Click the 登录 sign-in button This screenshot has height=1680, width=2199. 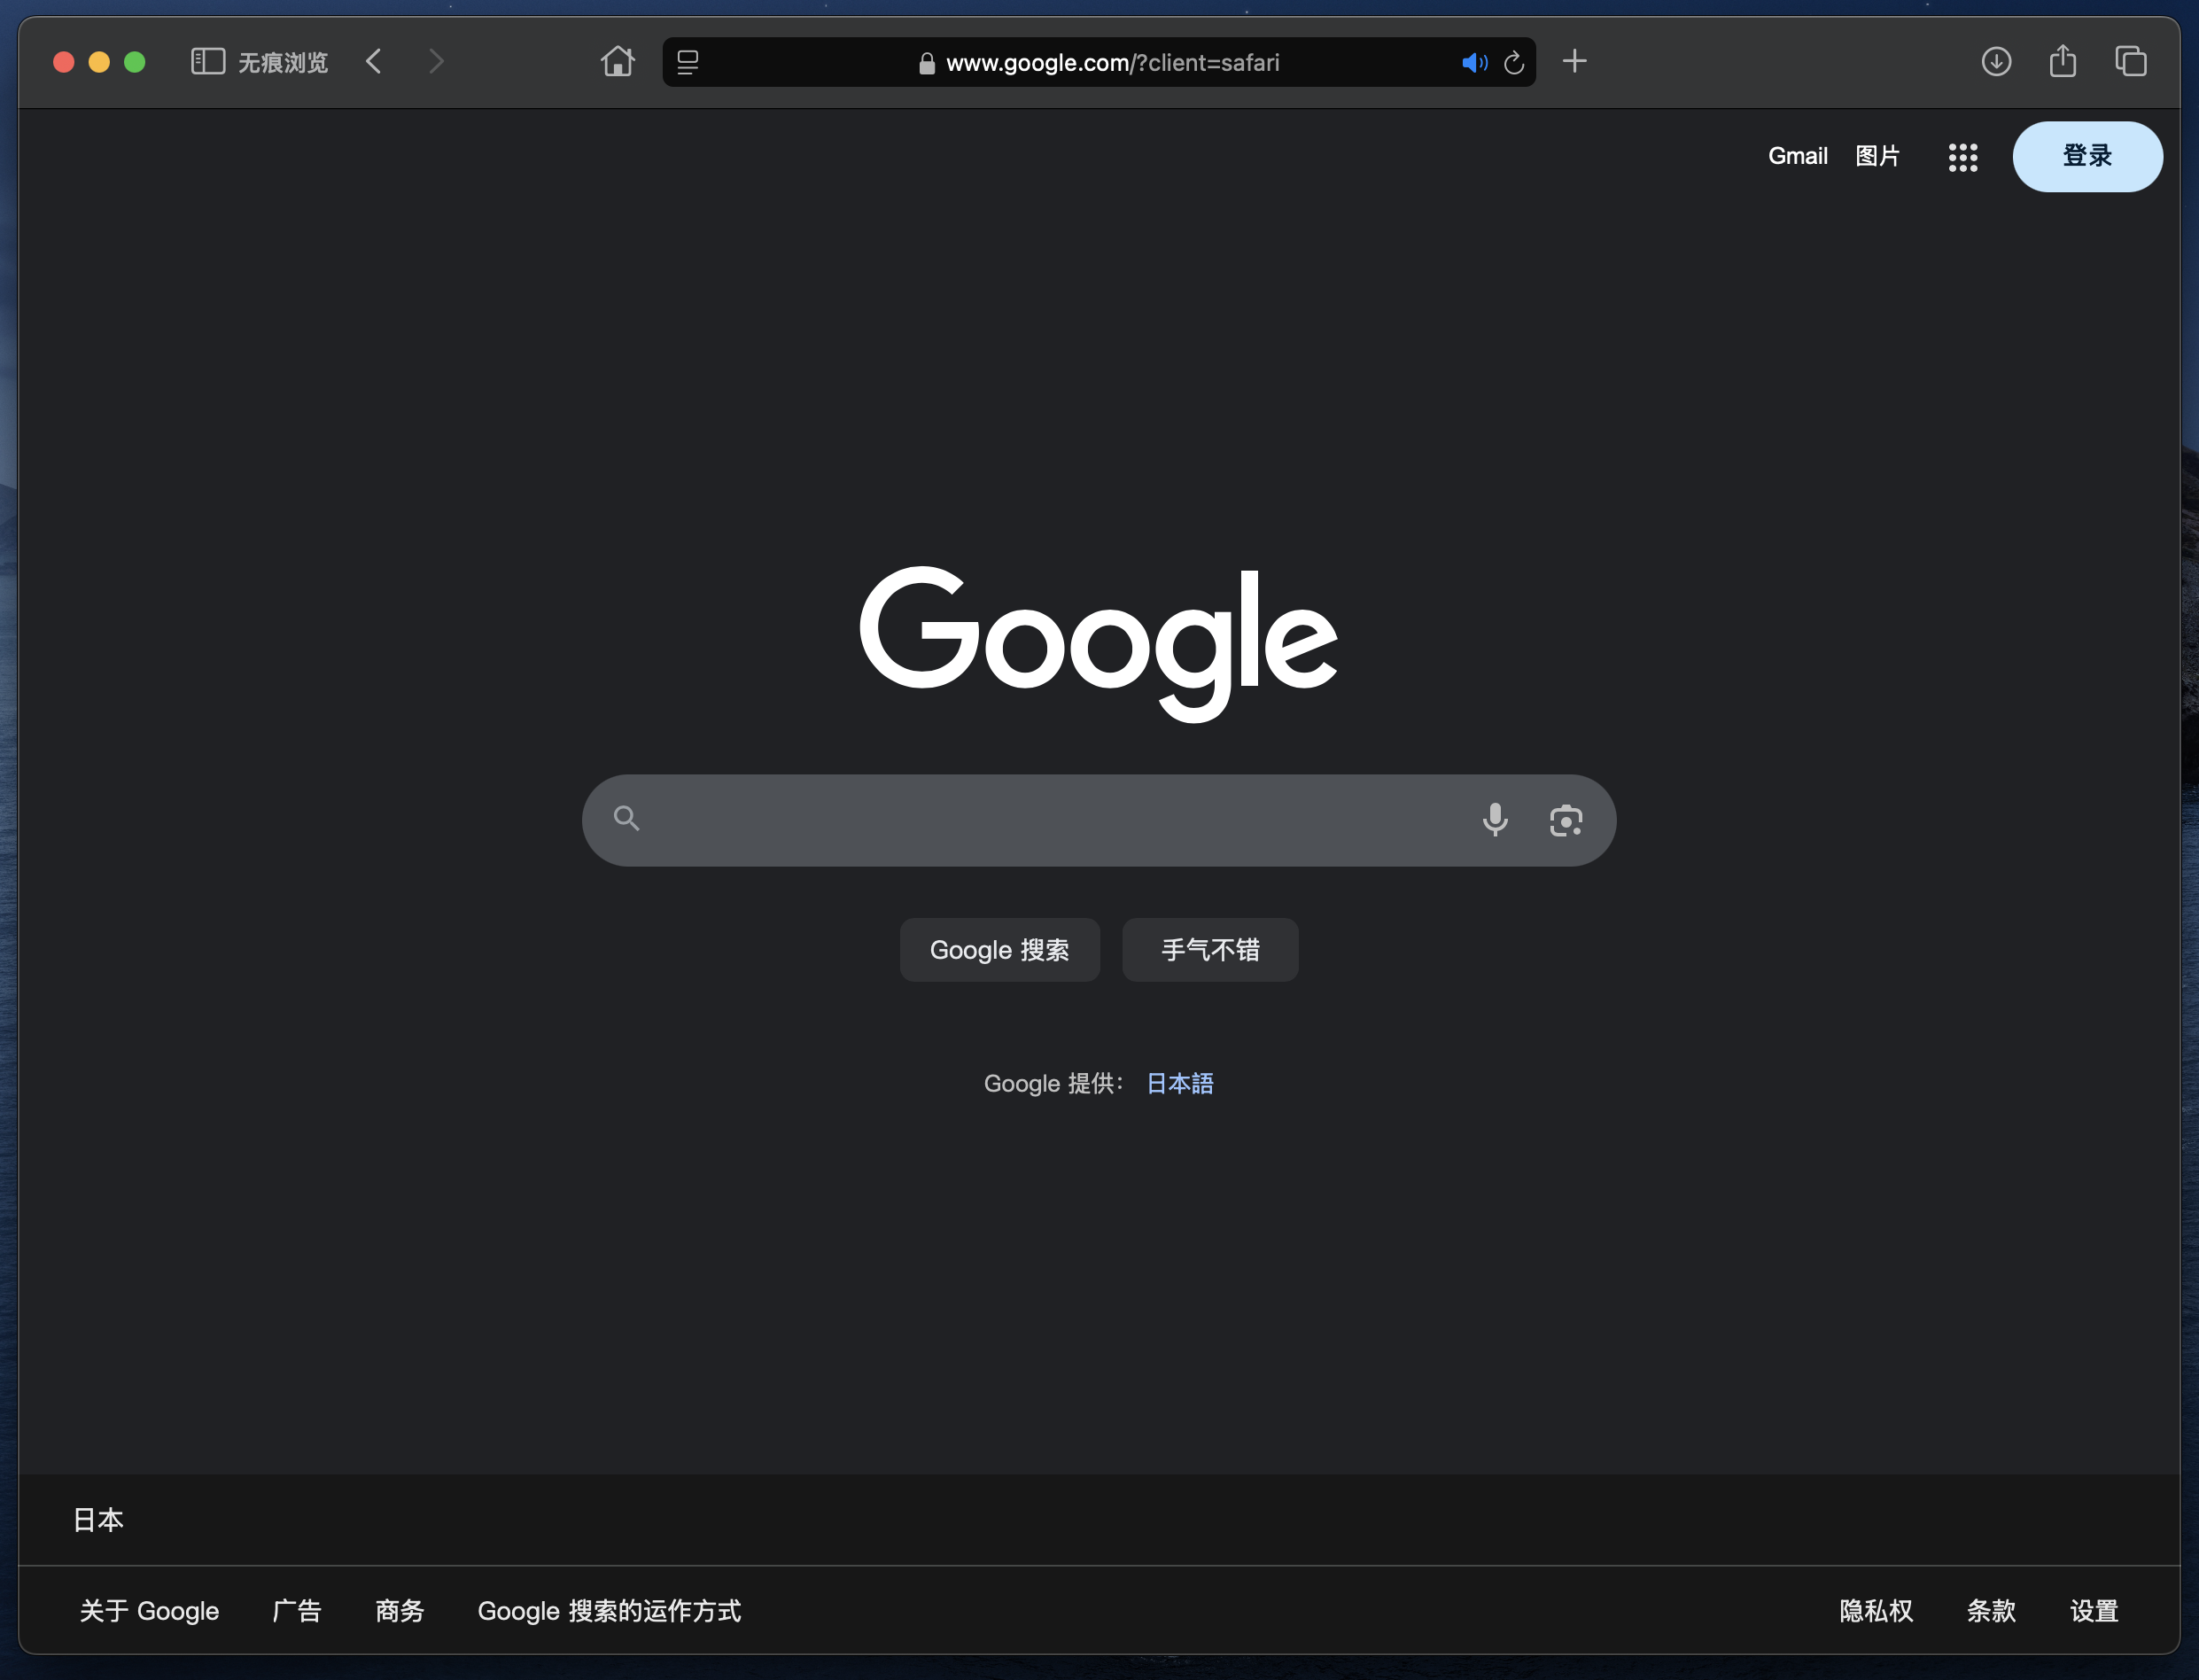pyautogui.click(x=2087, y=156)
